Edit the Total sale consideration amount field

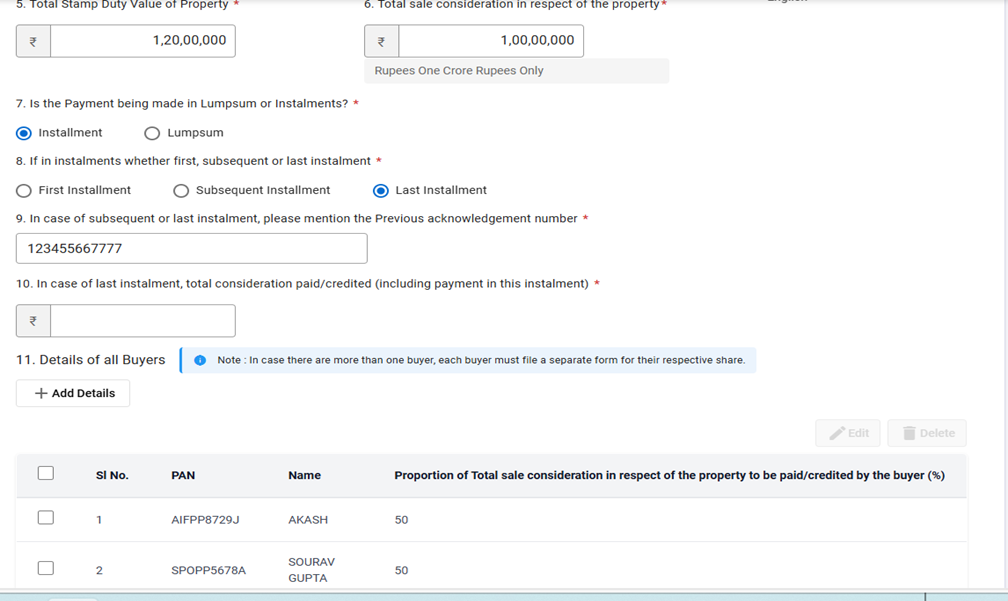coord(490,41)
